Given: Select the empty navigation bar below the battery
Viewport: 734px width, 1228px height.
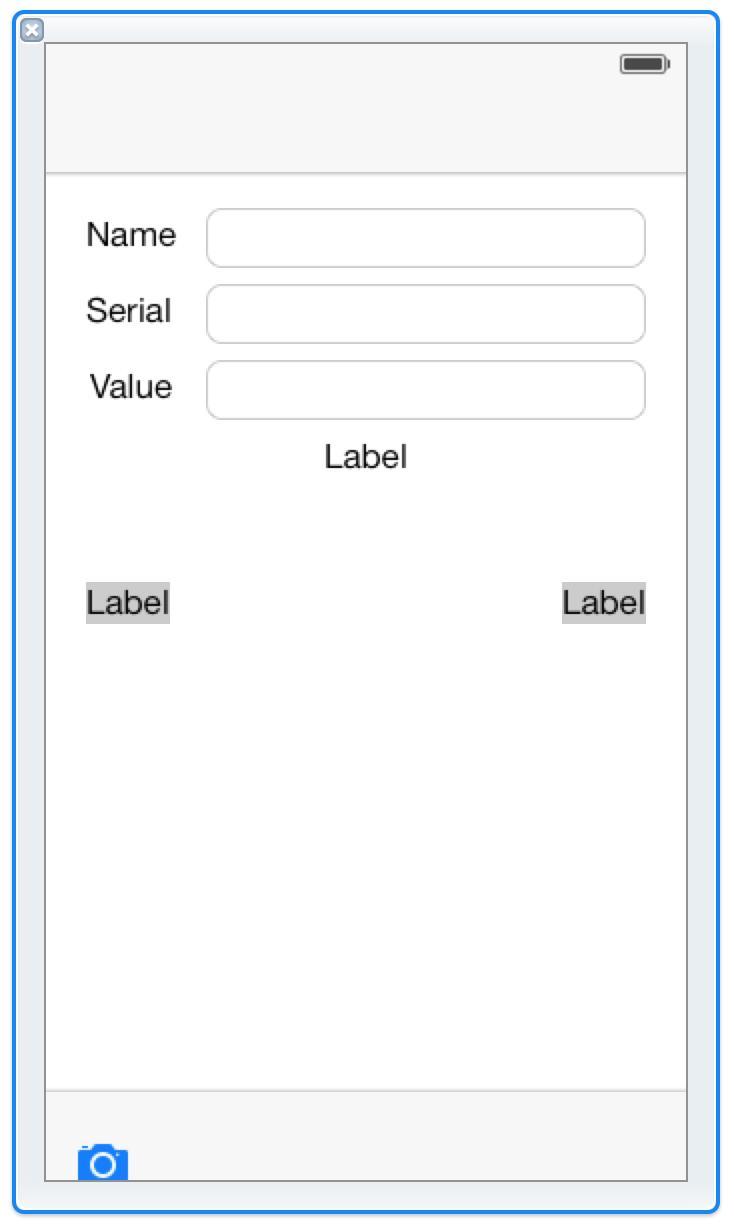Looking at the screenshot, I should click(x=366, y=130).
